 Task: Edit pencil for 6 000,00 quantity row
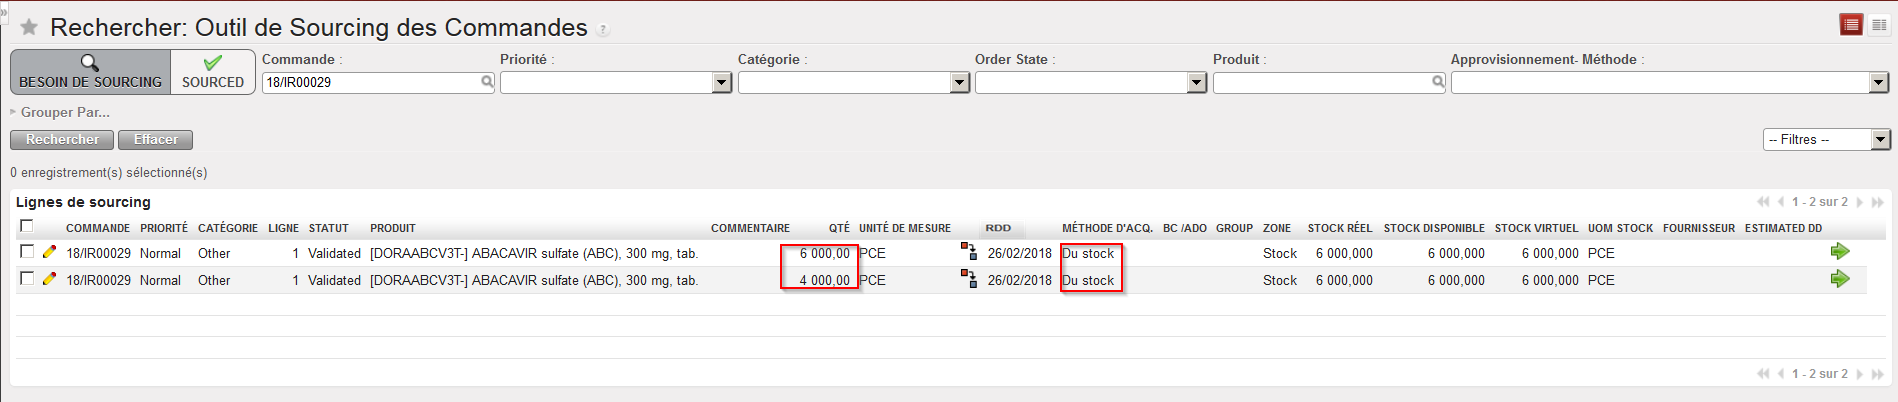click(x=49, y=252)
